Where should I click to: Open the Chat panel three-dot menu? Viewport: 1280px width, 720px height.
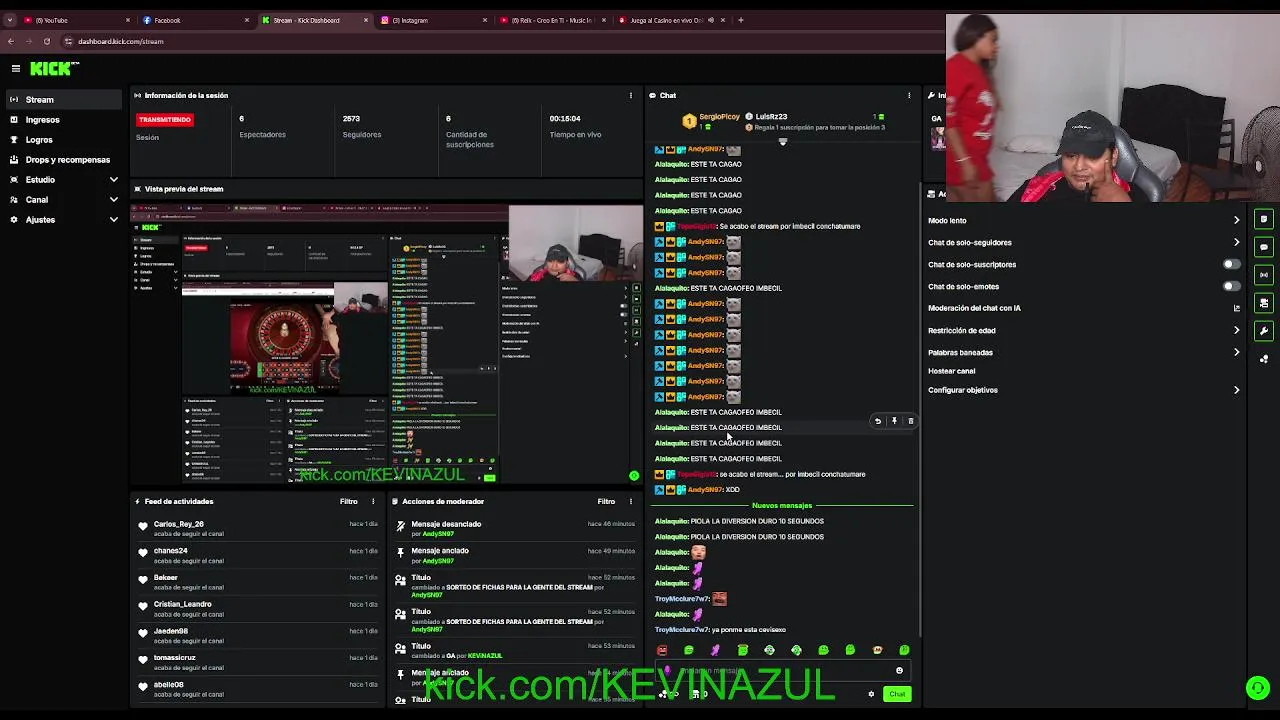click(x=909, y=95)
